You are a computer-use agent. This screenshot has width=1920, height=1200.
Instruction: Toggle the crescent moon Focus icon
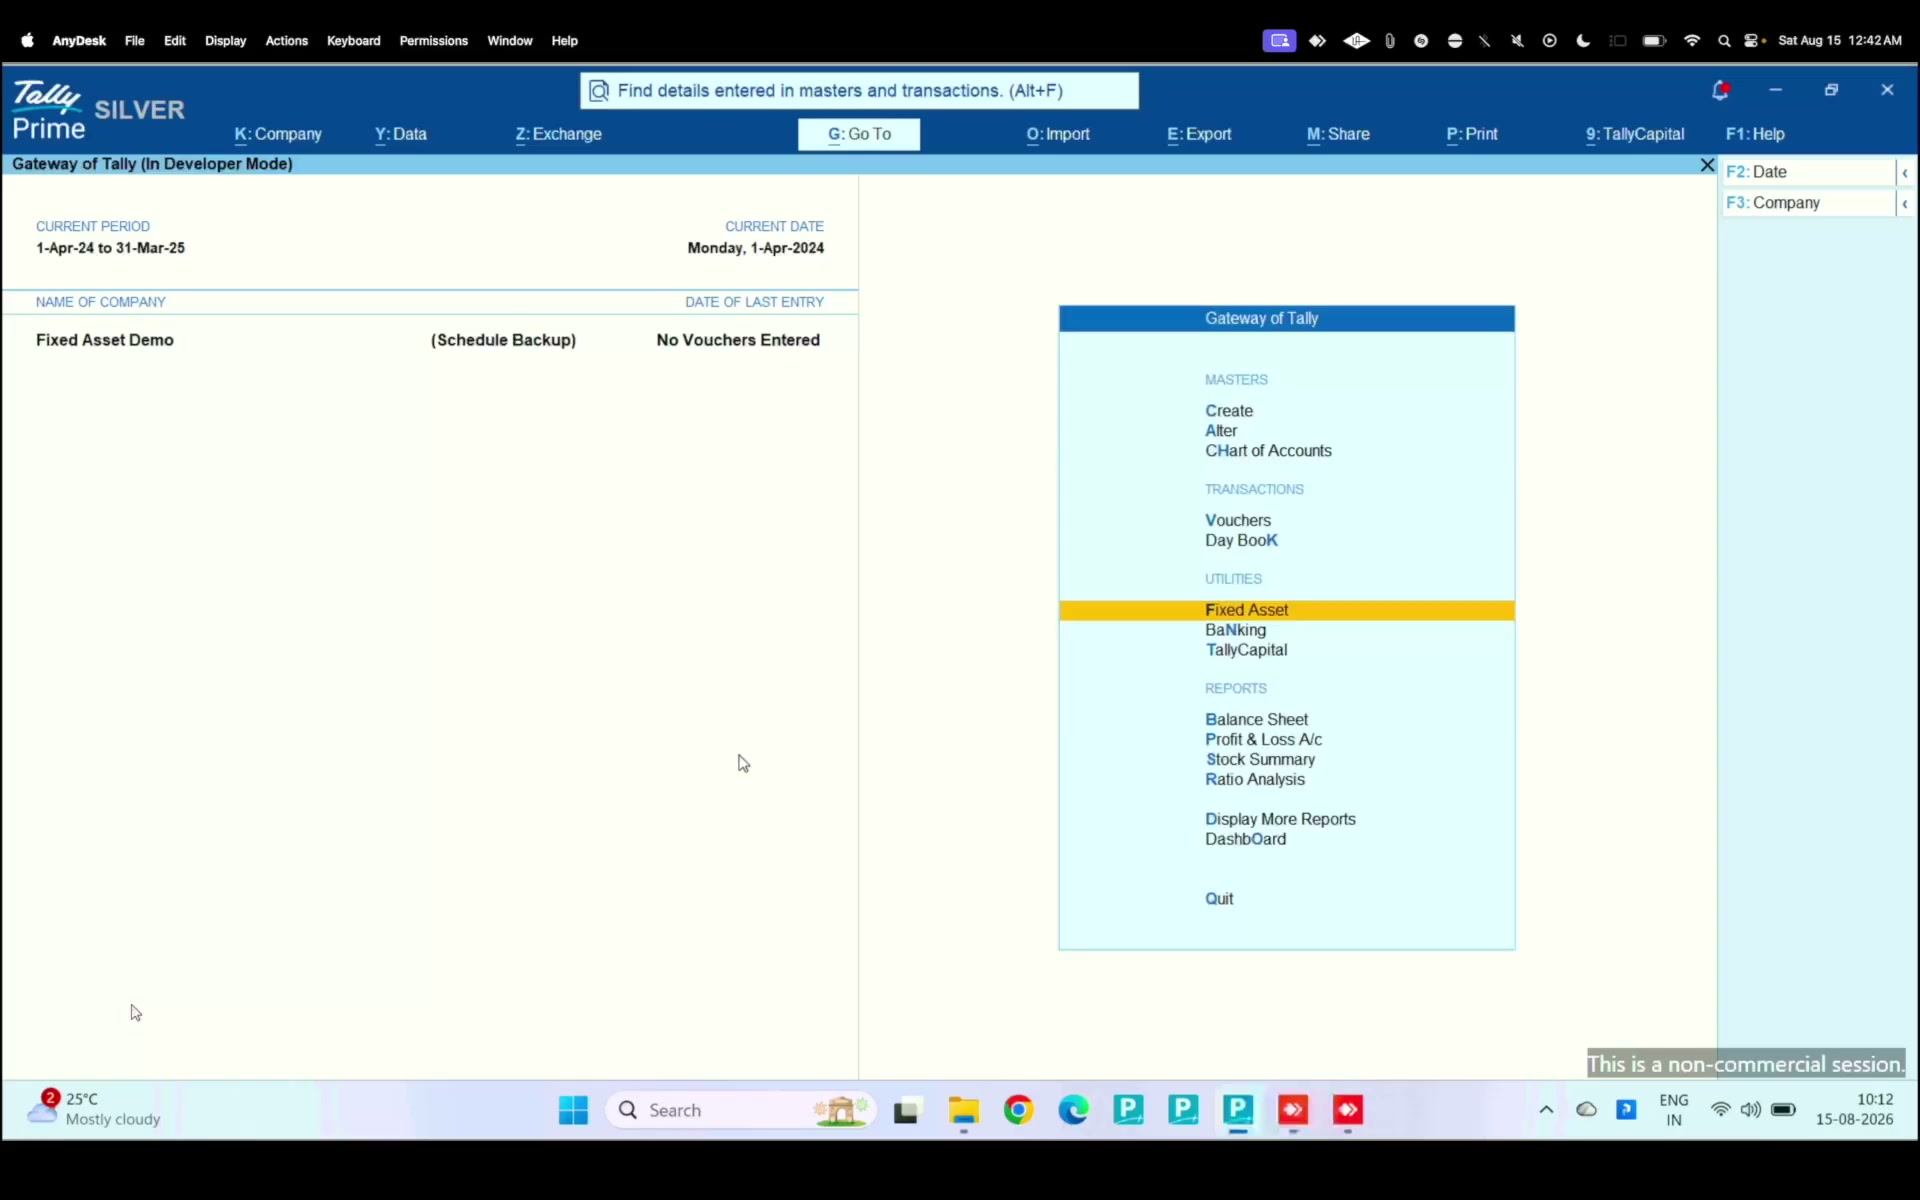pyautogui.click(x=1583, y=41)
